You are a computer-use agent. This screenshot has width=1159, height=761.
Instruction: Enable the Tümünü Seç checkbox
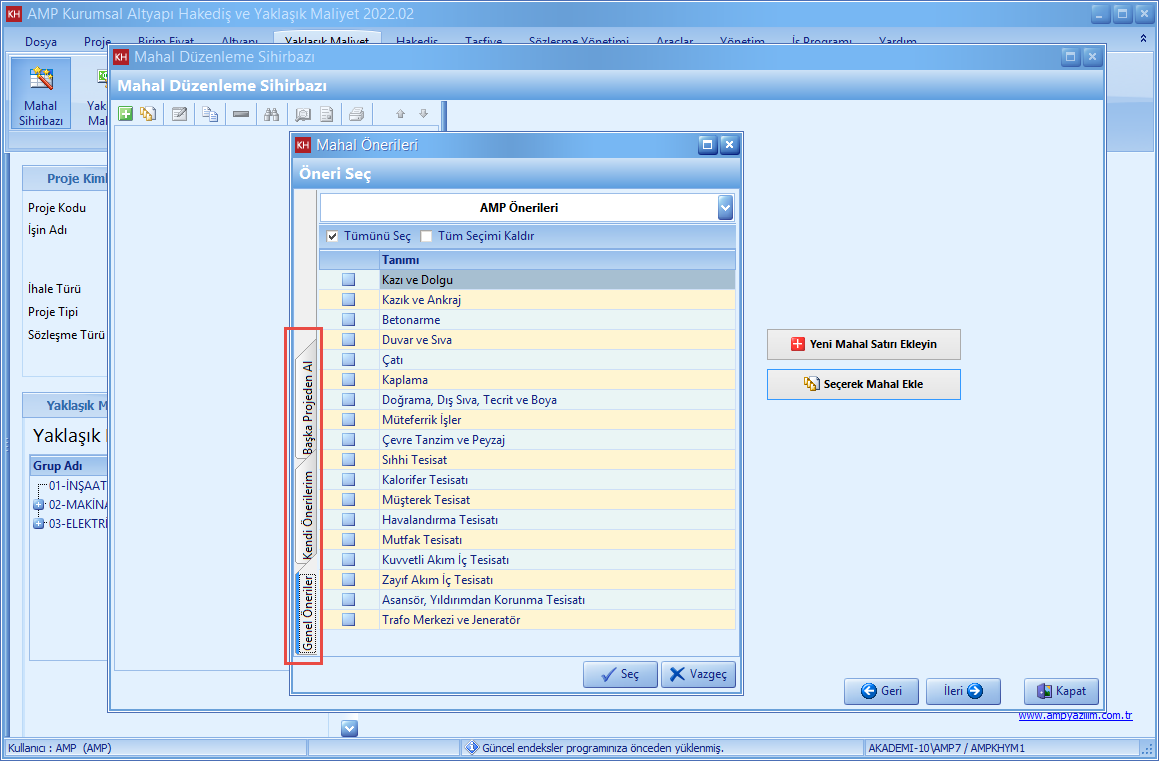pyautogui.click(x=333, y=237)
